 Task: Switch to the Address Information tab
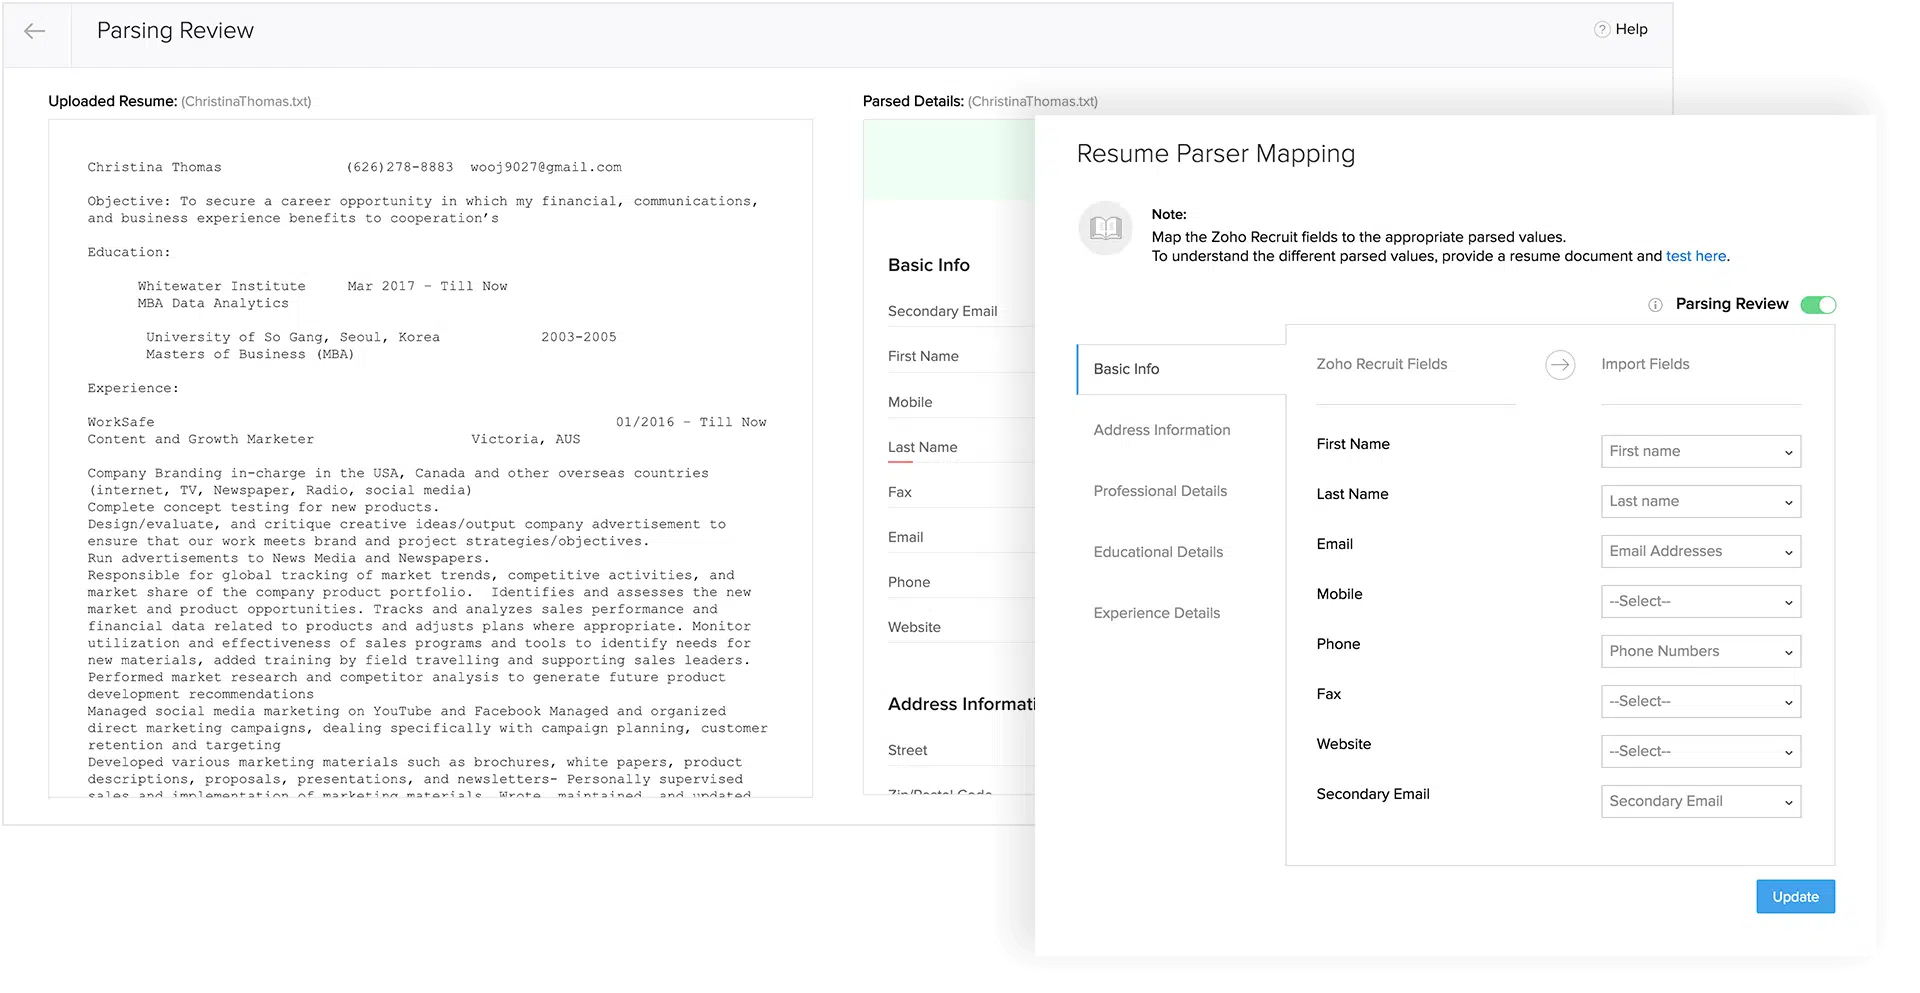point(1161,429)
